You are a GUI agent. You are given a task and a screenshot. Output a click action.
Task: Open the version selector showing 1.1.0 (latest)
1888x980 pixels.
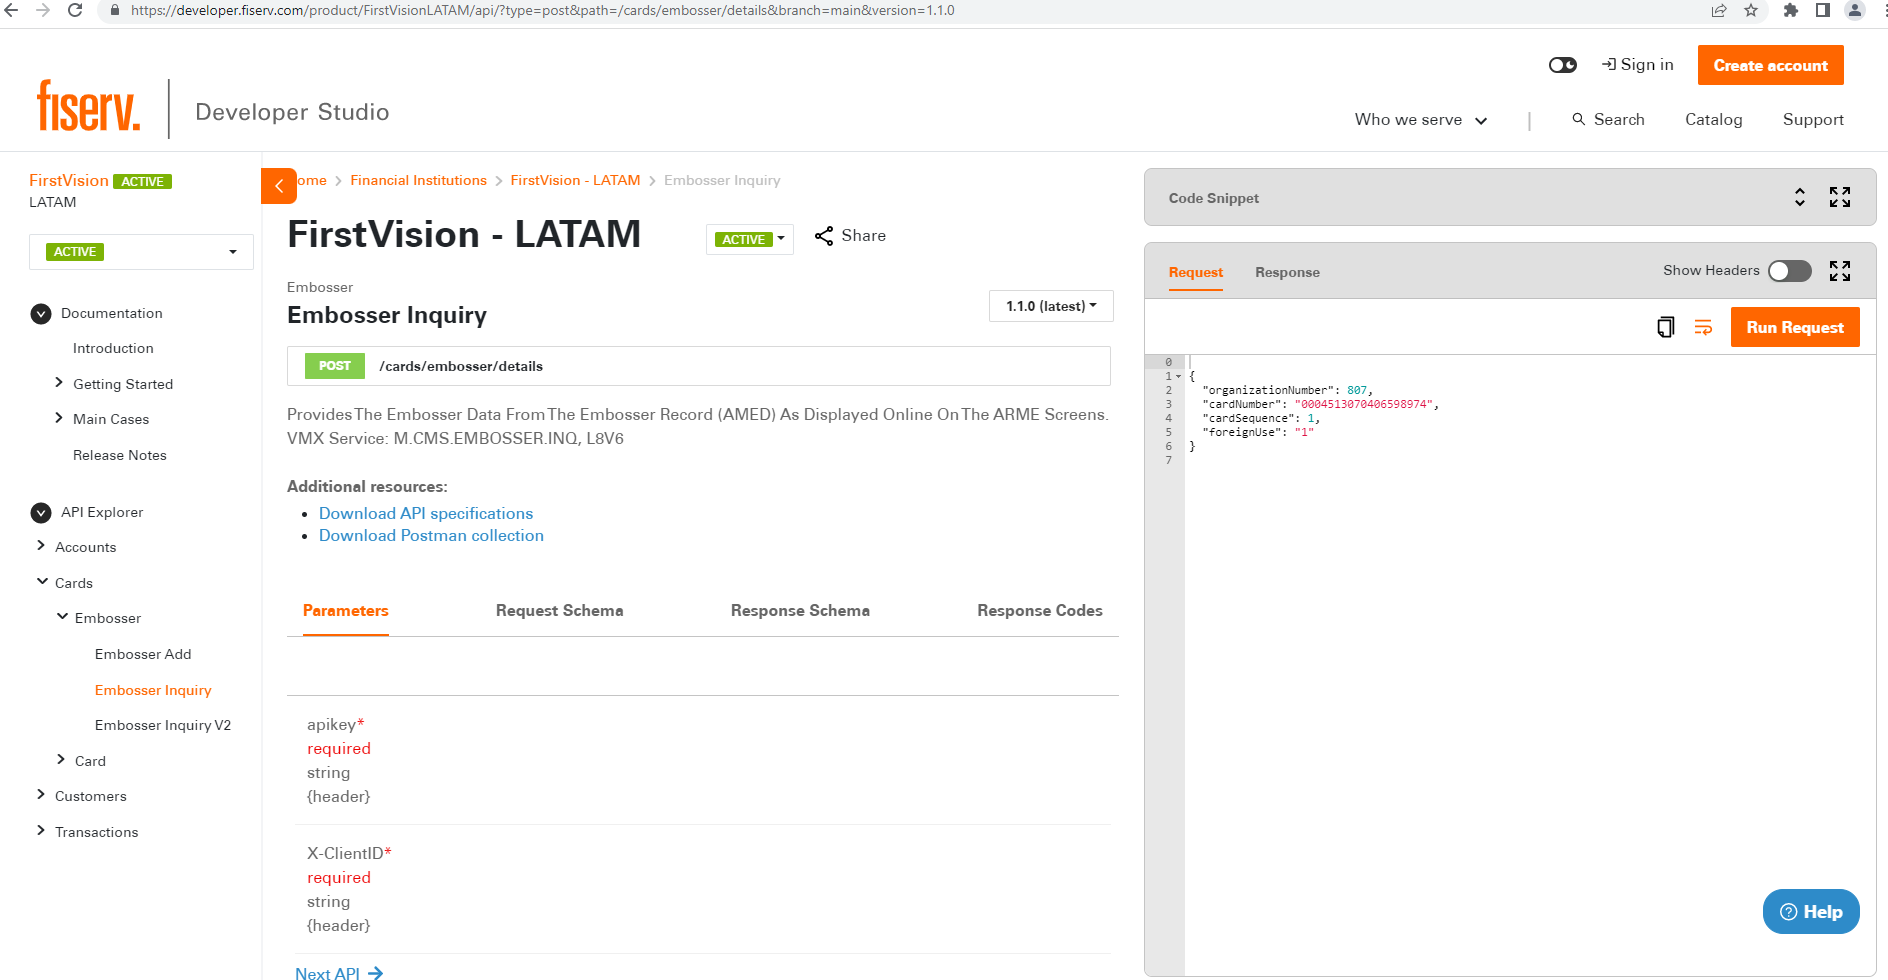pyautogui.click(x=1050, y=306)
